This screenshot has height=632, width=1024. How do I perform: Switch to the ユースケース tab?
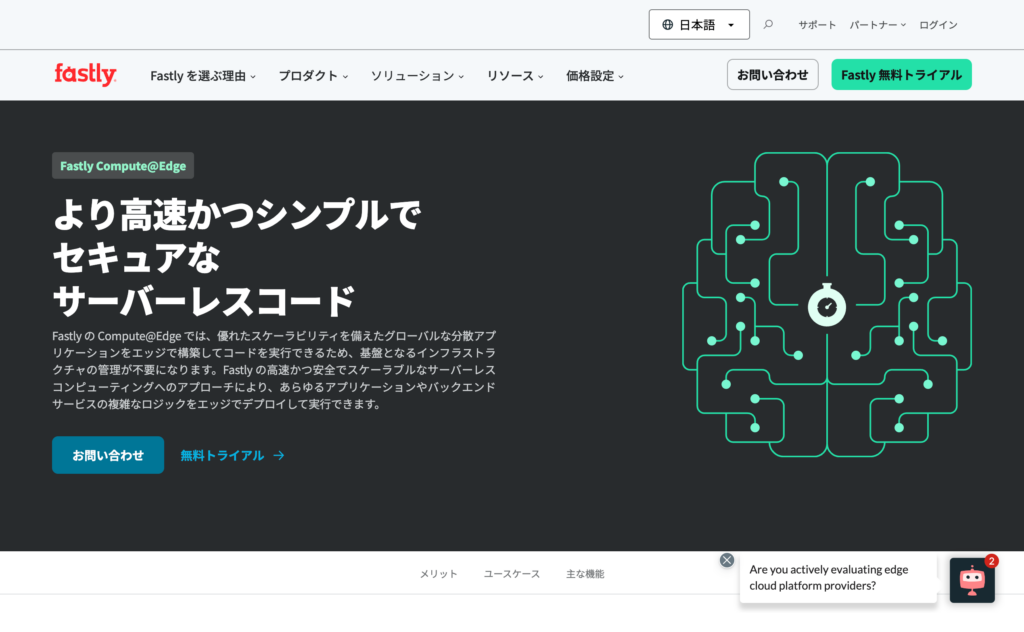point(512,574)
